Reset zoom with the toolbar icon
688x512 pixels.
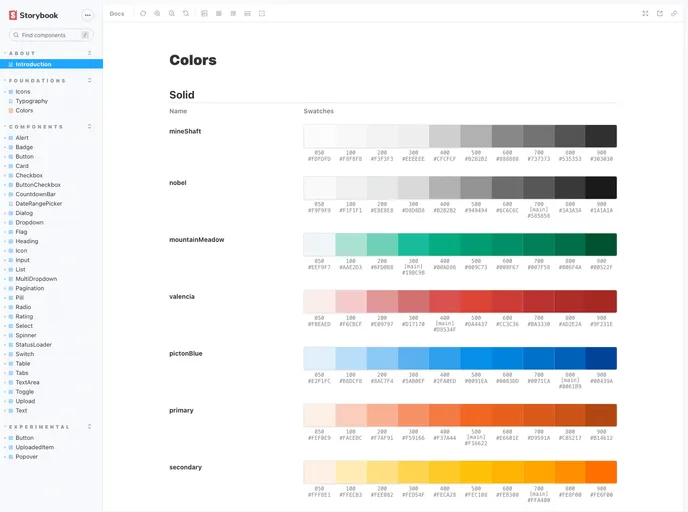pyautogui.click(x=186, y=14)
